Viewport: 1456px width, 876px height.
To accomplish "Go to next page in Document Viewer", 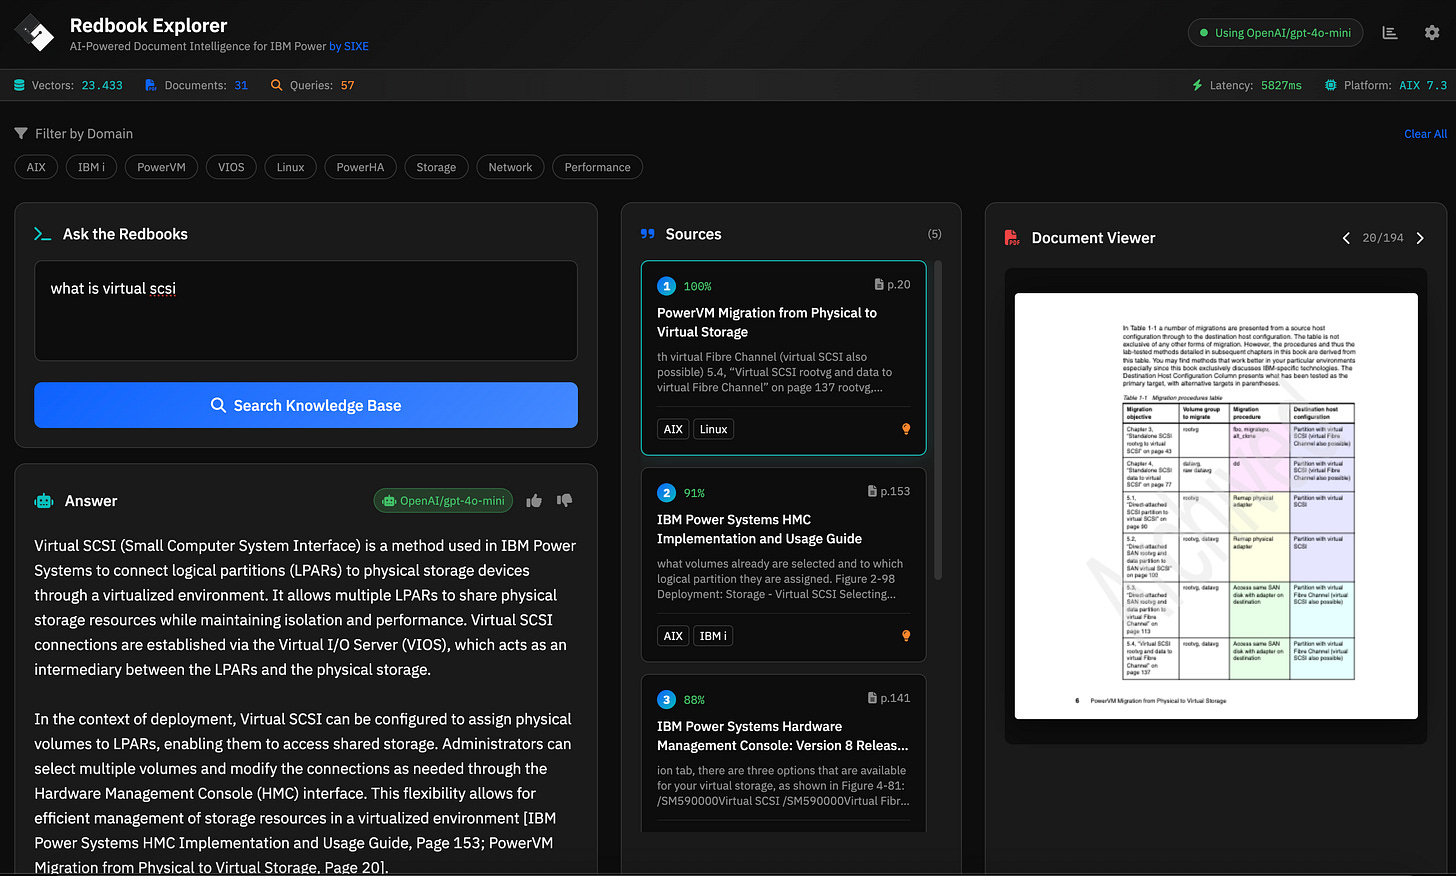I will (x=1420, y=238).
